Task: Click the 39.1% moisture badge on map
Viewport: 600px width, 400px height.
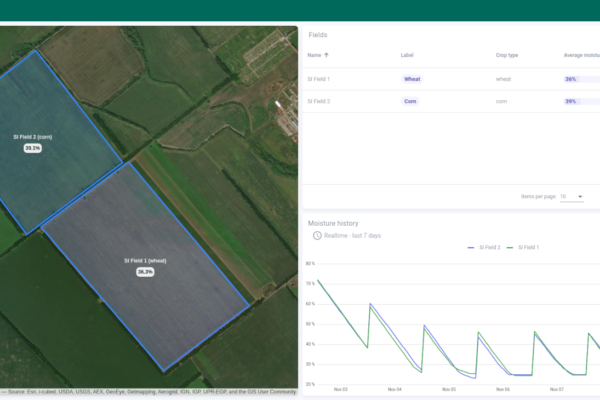Action: pos(33,148)
